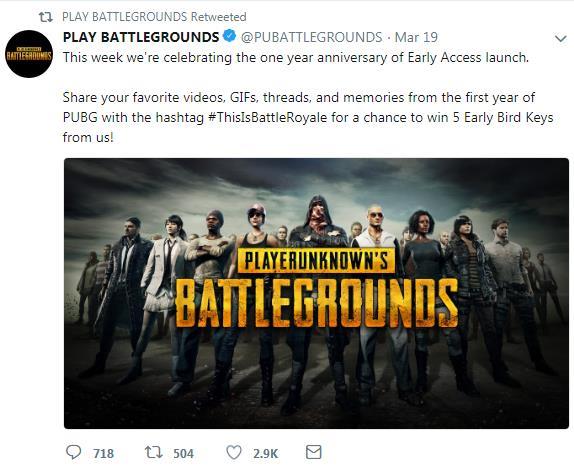Click the reply speech bubble icon
Viewport: 574px width, 470px height.
(x=73, y=452)
